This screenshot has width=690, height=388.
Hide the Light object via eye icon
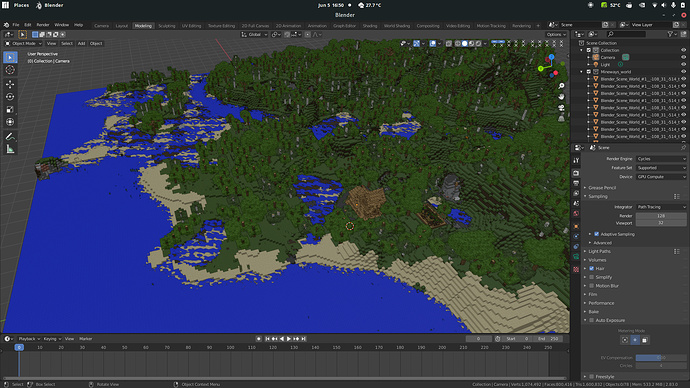coord(683,64)
